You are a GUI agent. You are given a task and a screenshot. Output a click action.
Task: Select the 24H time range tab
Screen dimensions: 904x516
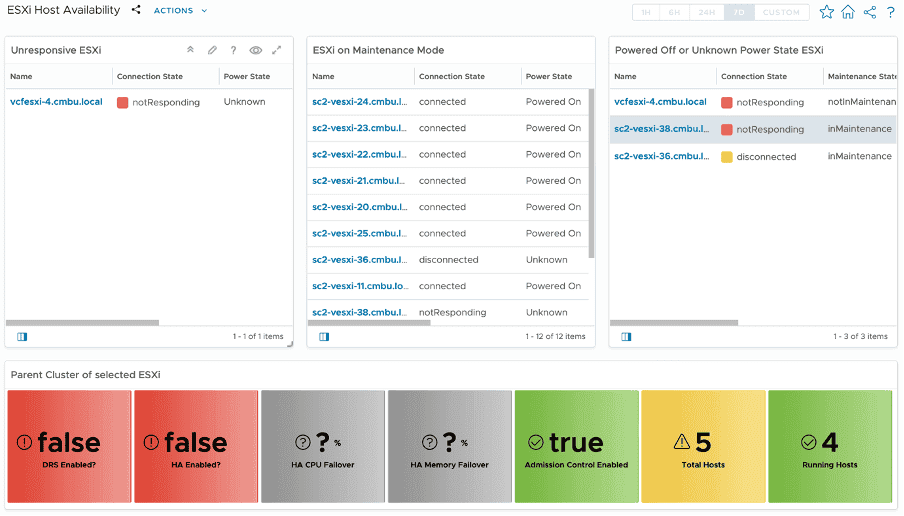706,12
